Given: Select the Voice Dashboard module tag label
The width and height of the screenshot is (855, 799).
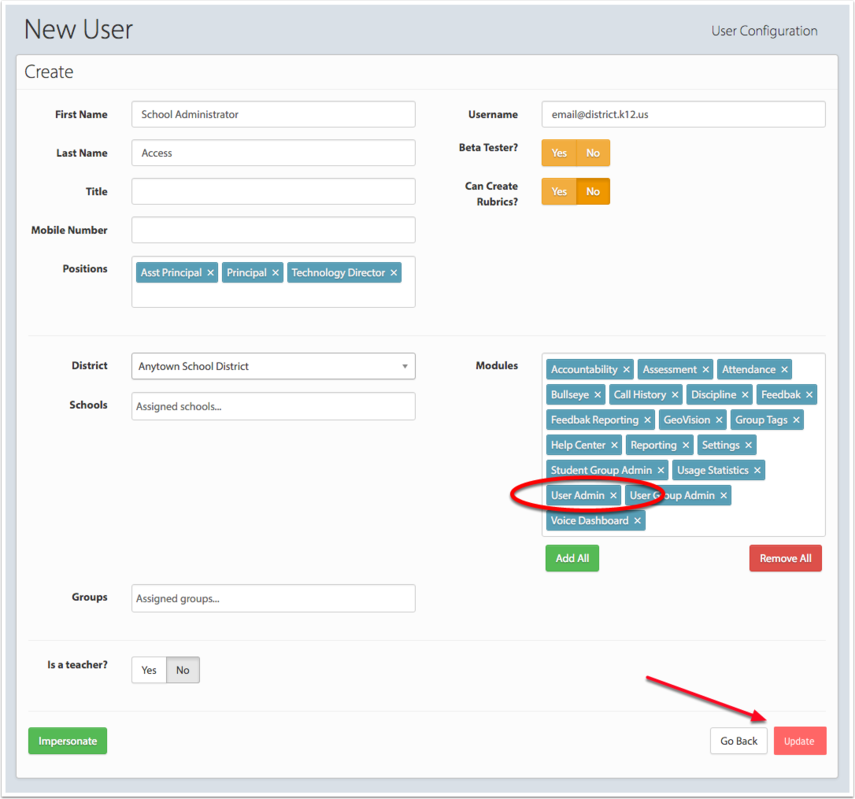Looking at the screenshot, I should click(589, 521).
